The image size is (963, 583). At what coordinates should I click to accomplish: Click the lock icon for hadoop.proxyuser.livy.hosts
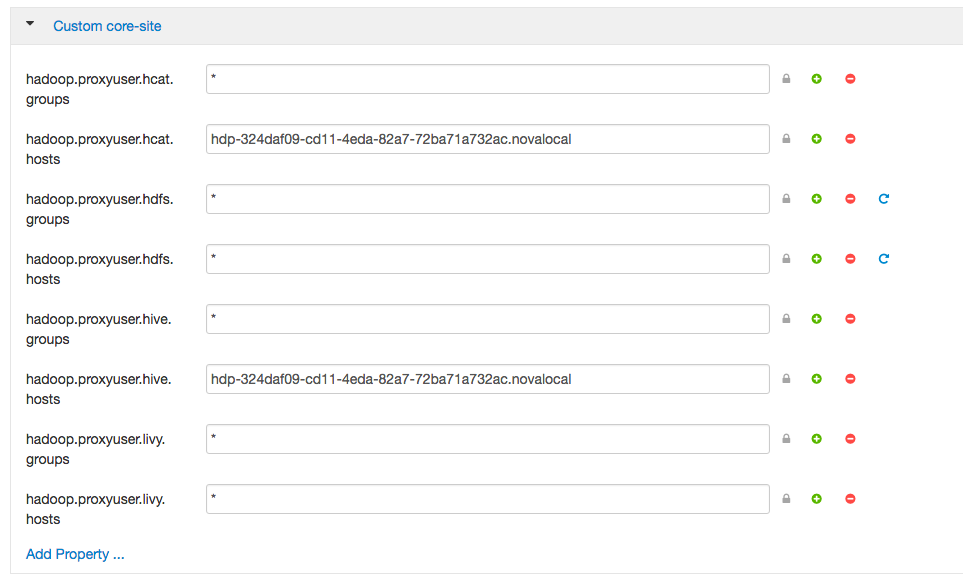[x=786, y=499]
